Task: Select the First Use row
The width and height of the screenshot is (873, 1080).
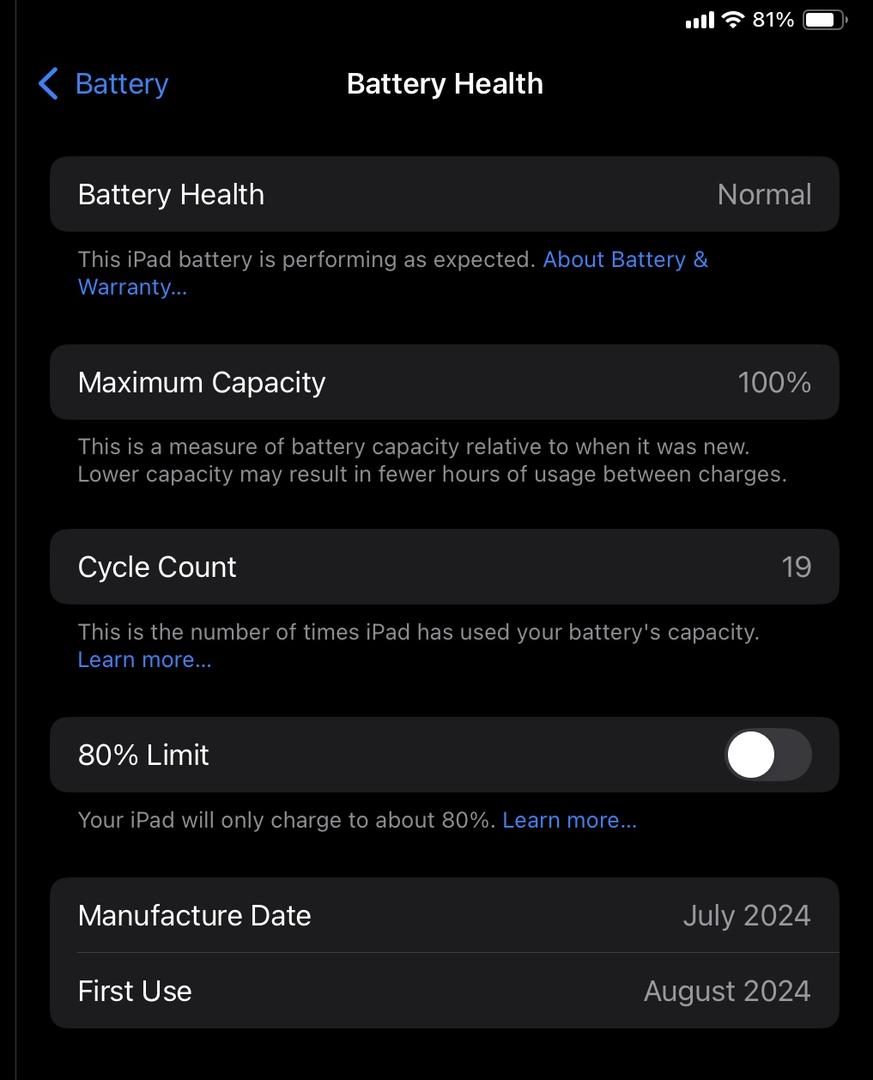Action: [444, 991]
